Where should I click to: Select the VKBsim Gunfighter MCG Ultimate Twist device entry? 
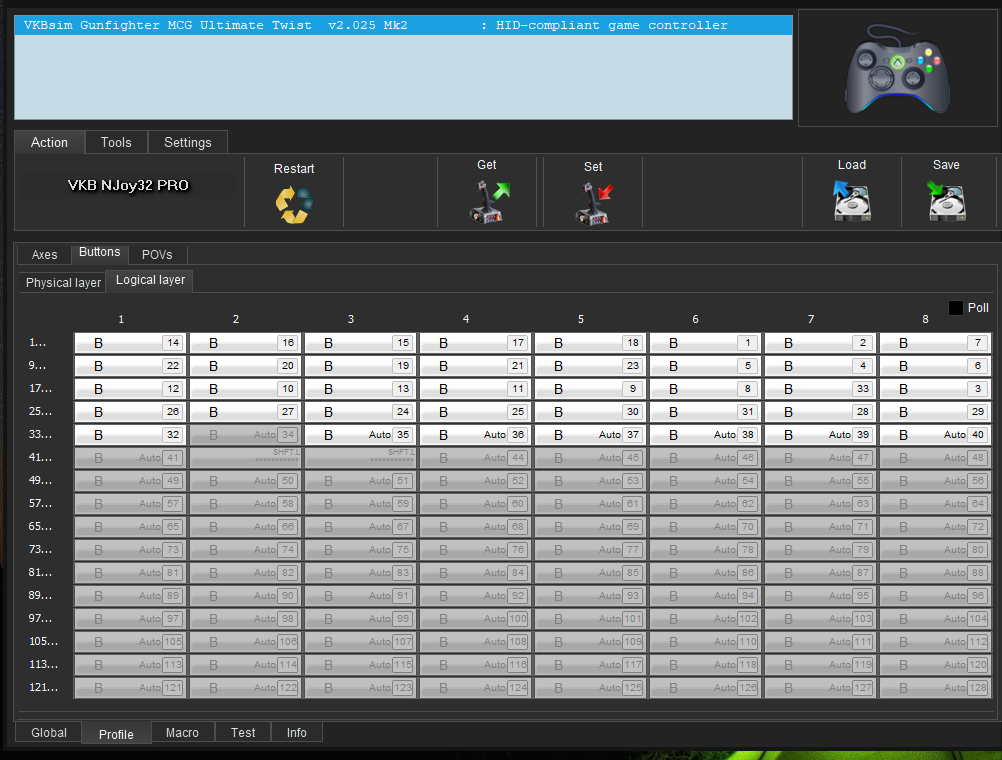[x=403, y=26]
